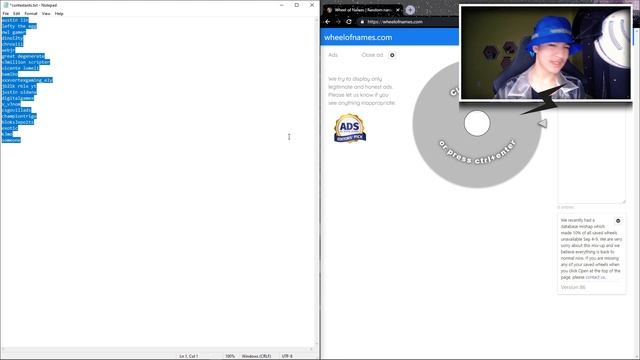Viewport: 640px width, 360px height.
Task: Click the '100%' zoom in Notepad status bar
Action: (230, 356)
